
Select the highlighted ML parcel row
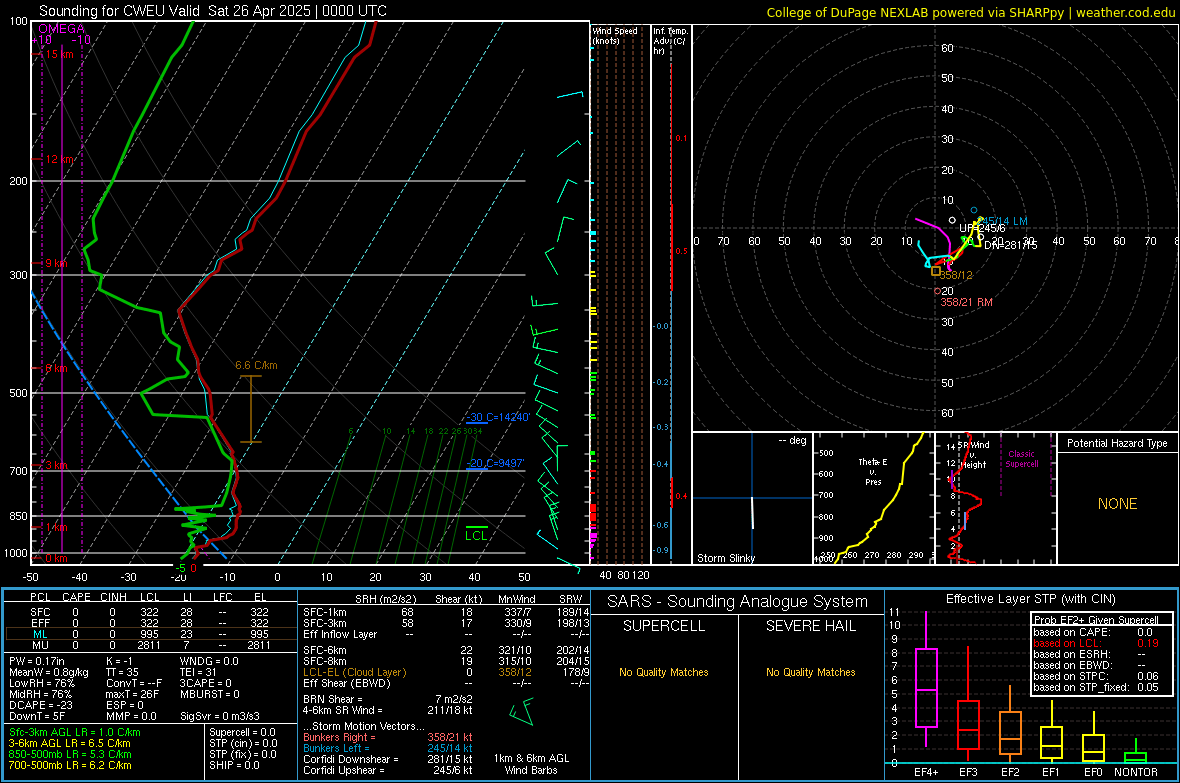coord(149,634)
